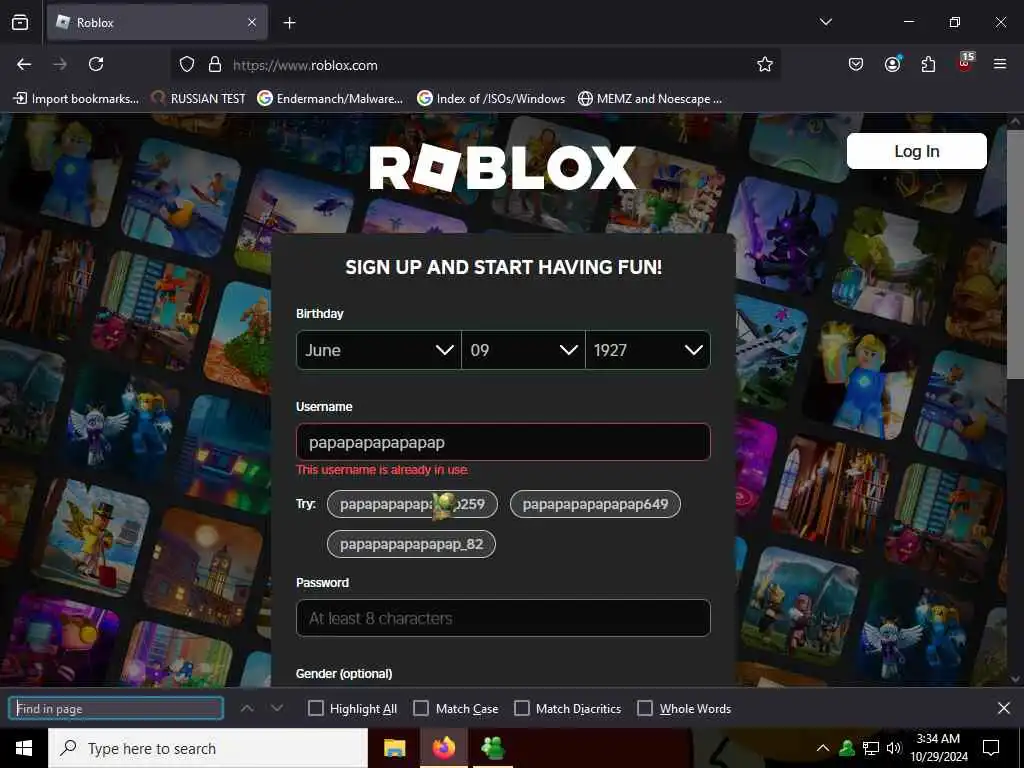
Task: Go to next find result arrow
Action: tap(277, 708)
